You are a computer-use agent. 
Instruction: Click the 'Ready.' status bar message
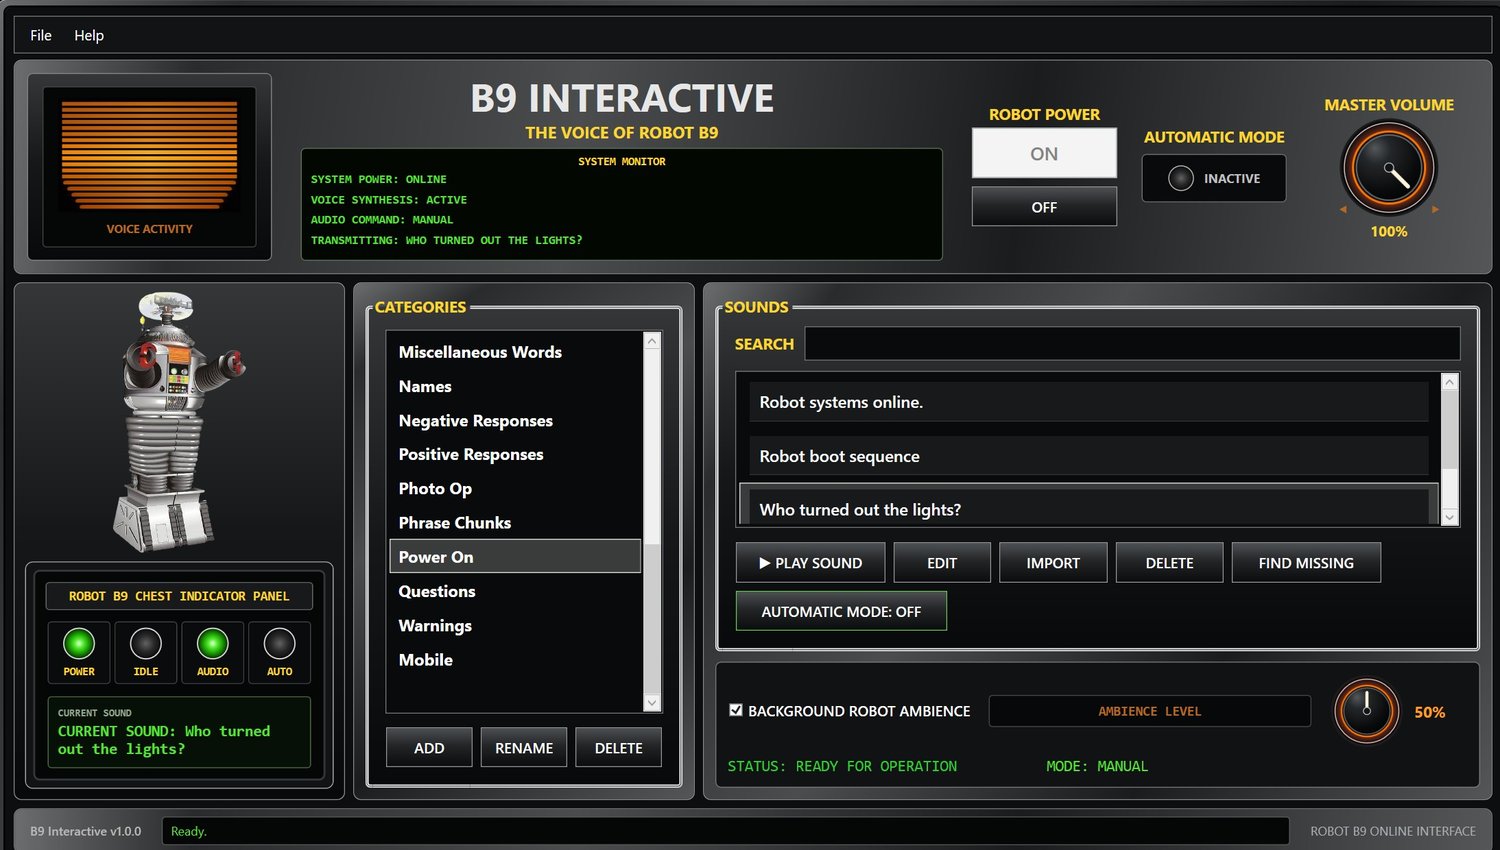(189, 831)
